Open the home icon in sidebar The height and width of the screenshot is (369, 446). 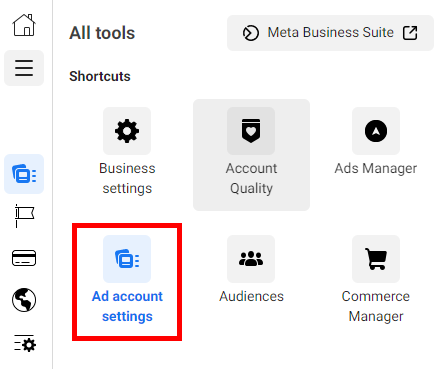pyautogui.click(x=24, y=25)
